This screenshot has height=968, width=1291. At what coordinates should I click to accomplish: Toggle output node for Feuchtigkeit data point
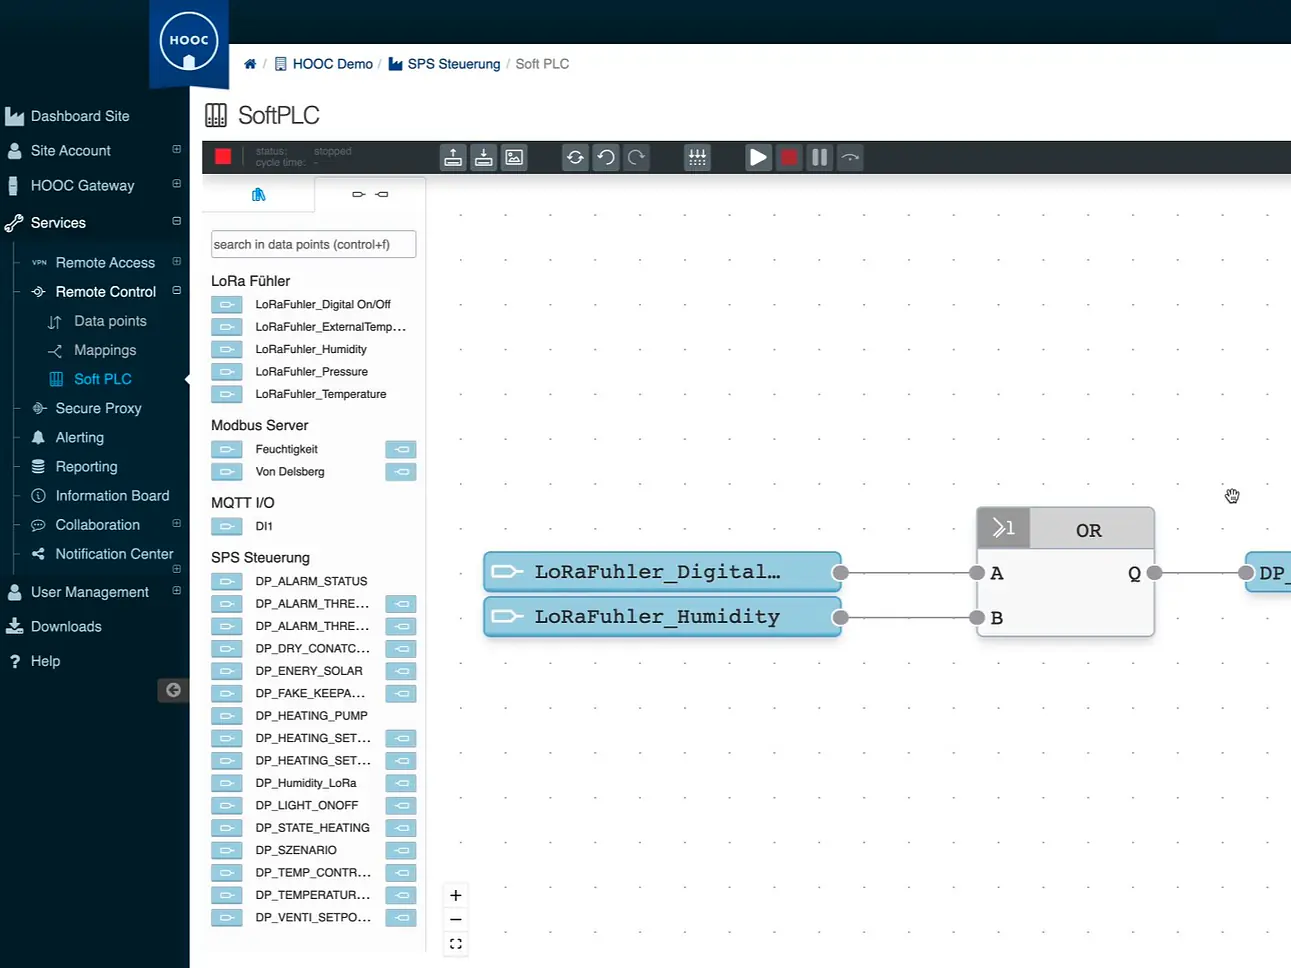pos(401,450)
